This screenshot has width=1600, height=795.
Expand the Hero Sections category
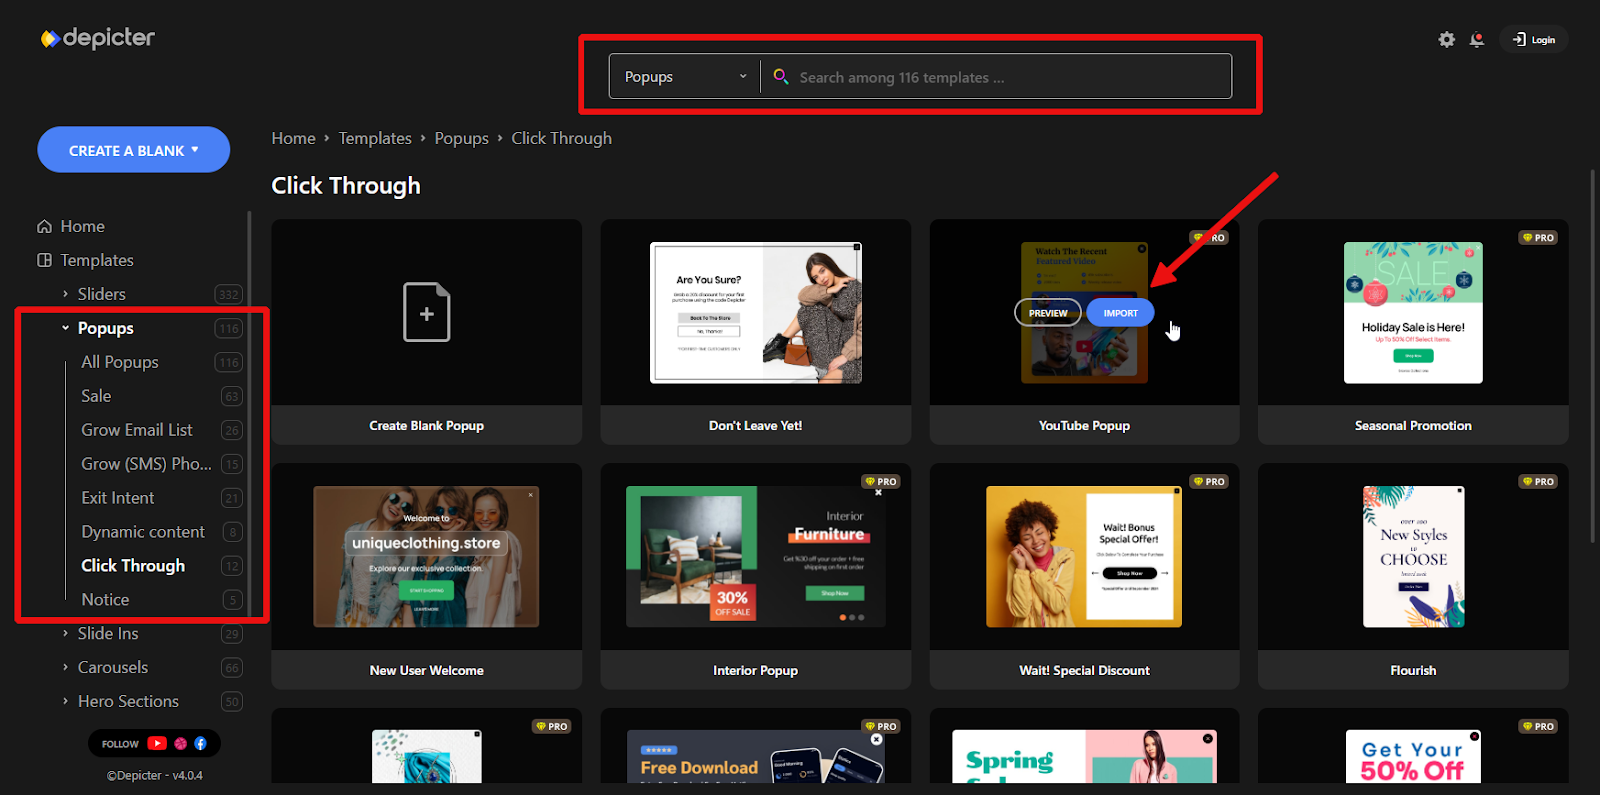128,701
